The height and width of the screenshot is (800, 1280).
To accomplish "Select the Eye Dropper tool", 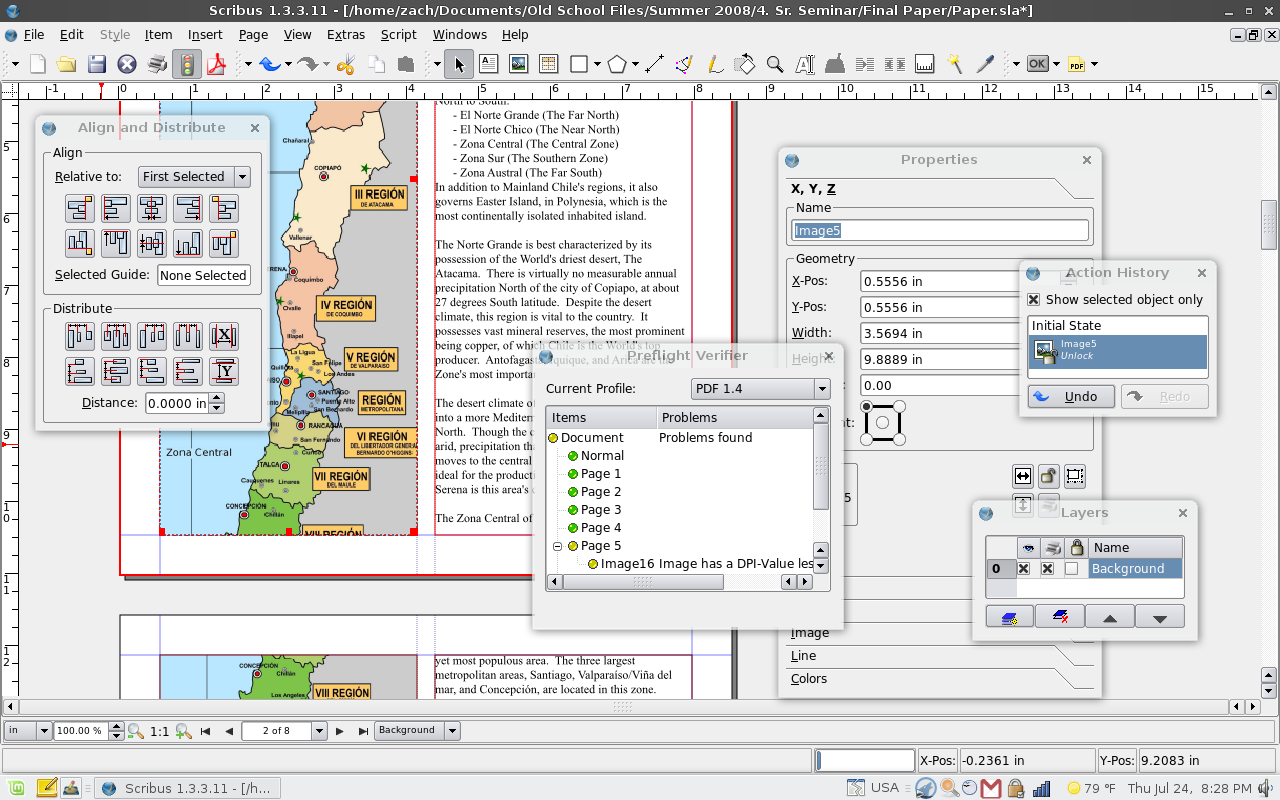I will [x=983, y=63].
